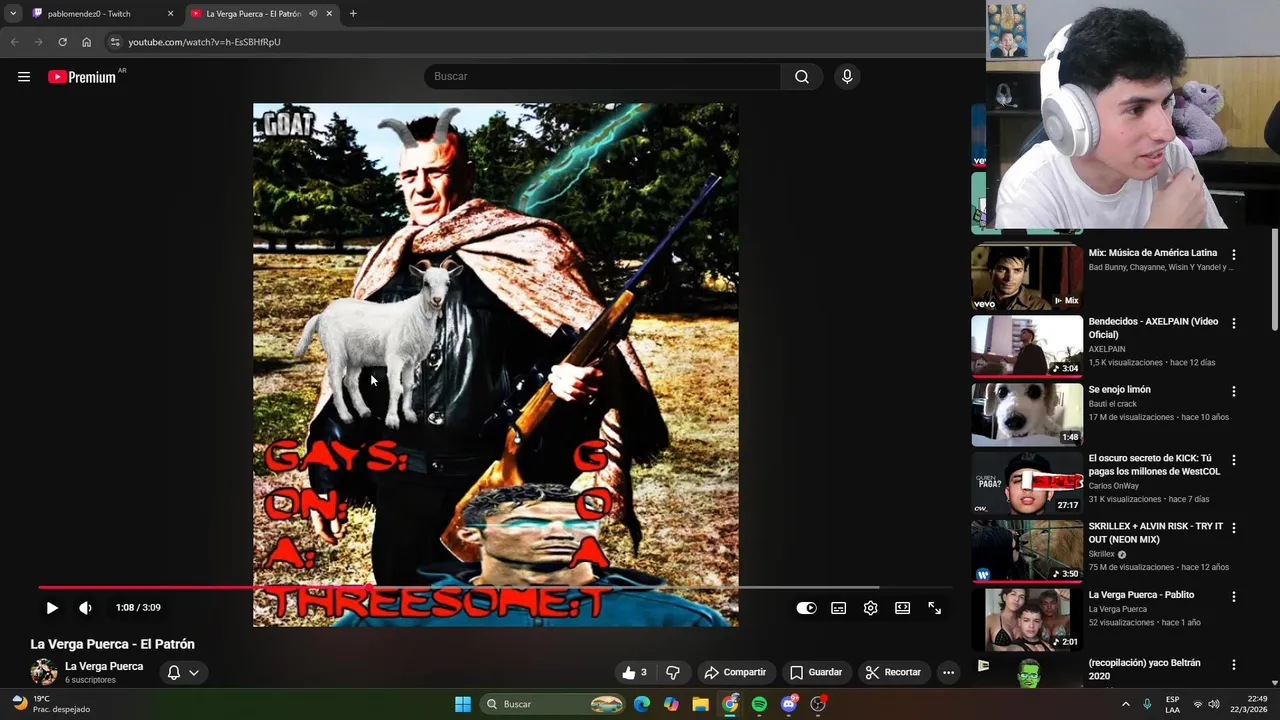Open options for La Verga Puerca - Pablito
Image resolution: width=1280 pixels, height=720 pixels.
[1234, 597]
